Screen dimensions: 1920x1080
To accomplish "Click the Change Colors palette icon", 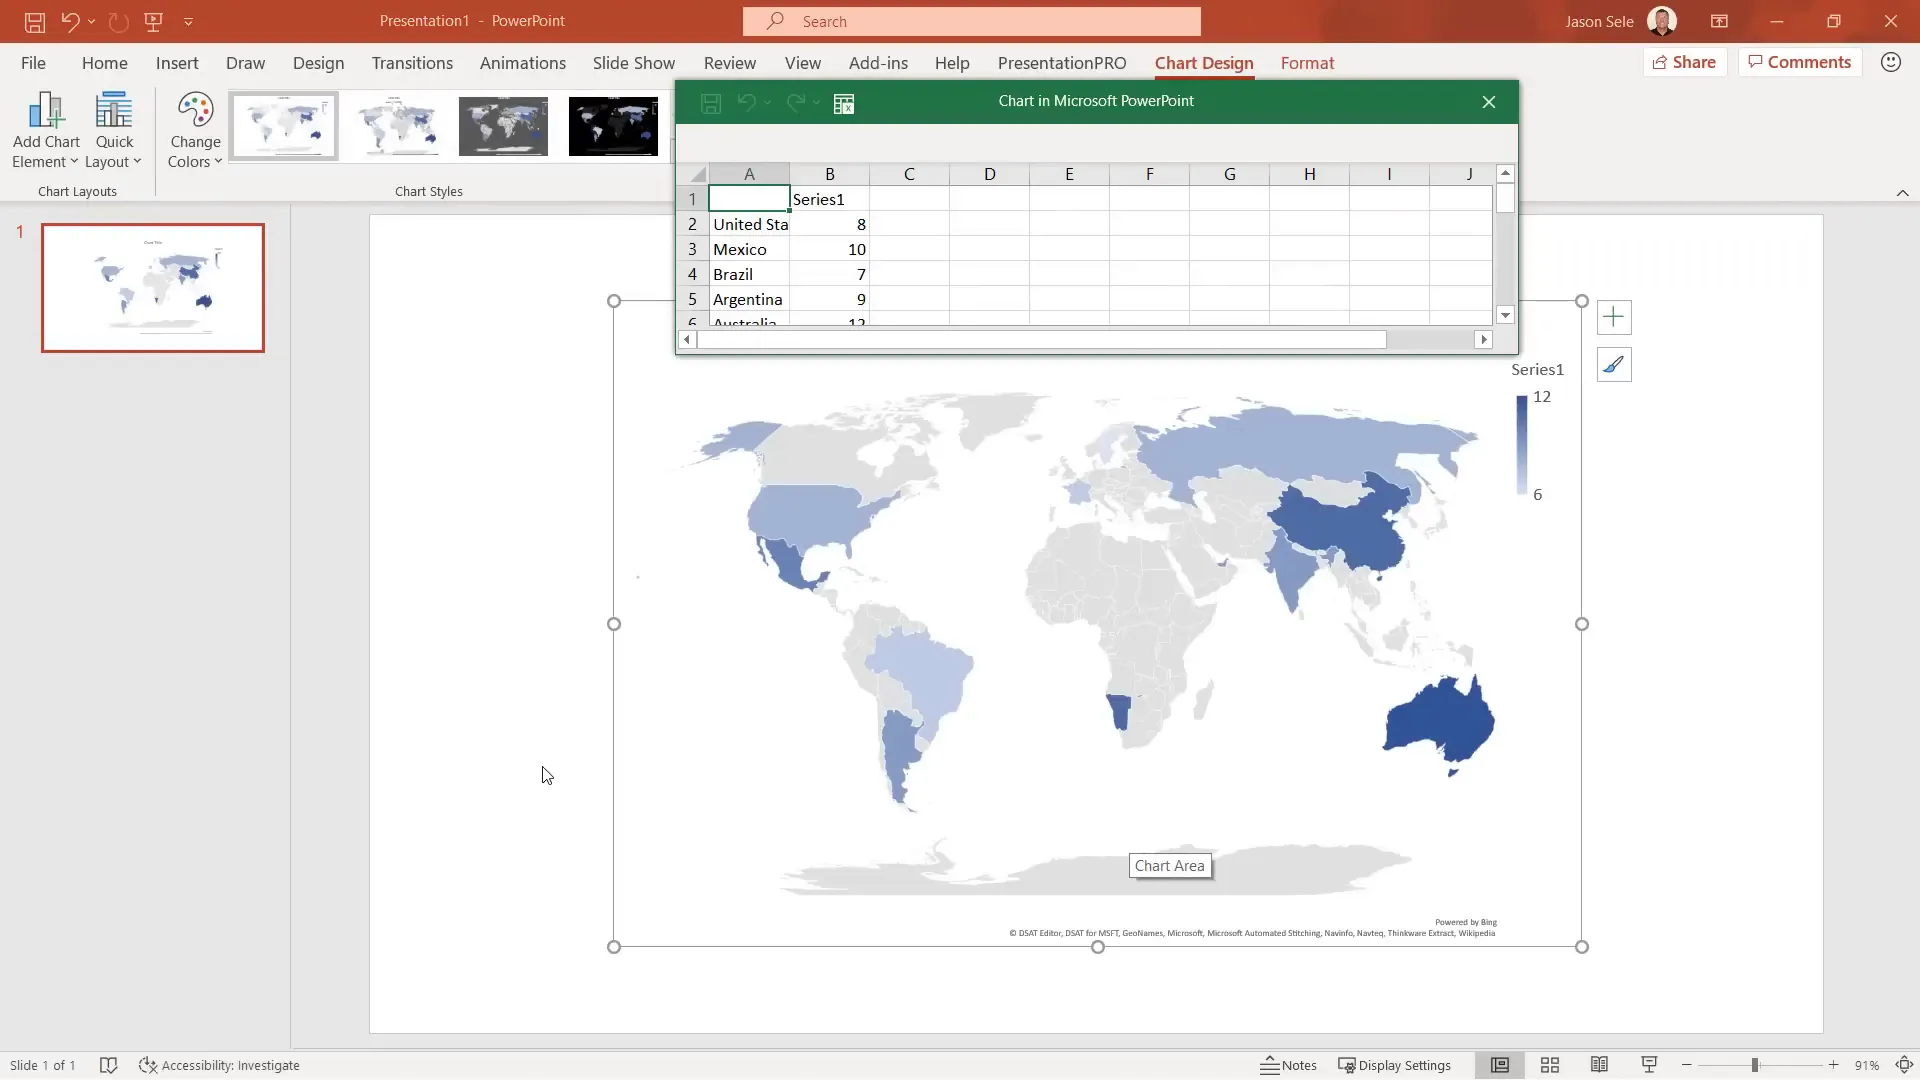I will (x=195, y=111).
